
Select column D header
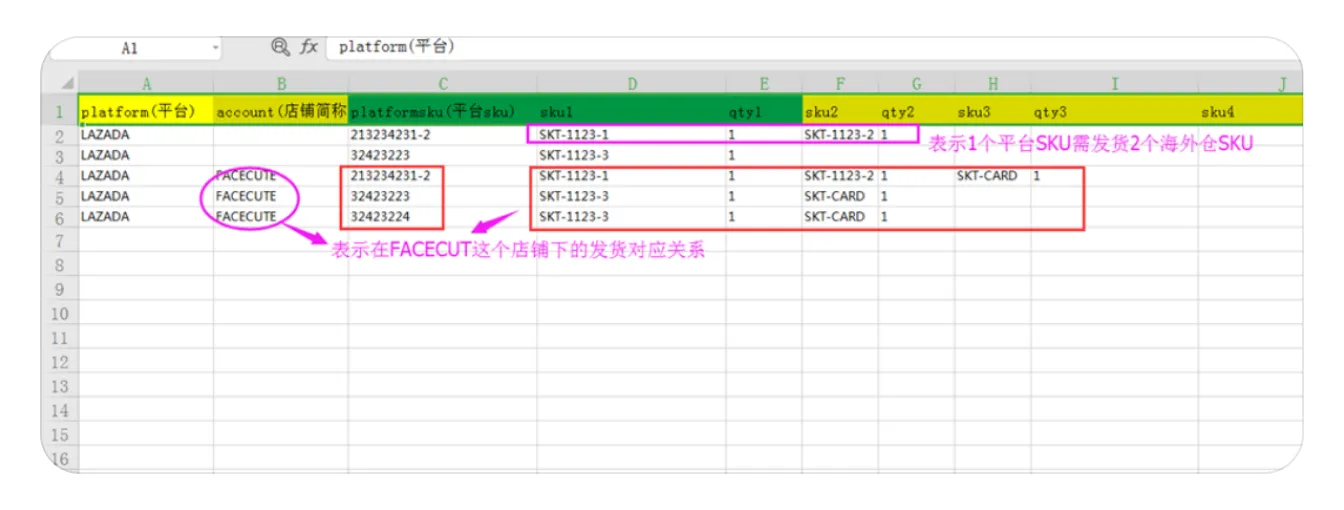pyautogui.click(x=631, y=85)
